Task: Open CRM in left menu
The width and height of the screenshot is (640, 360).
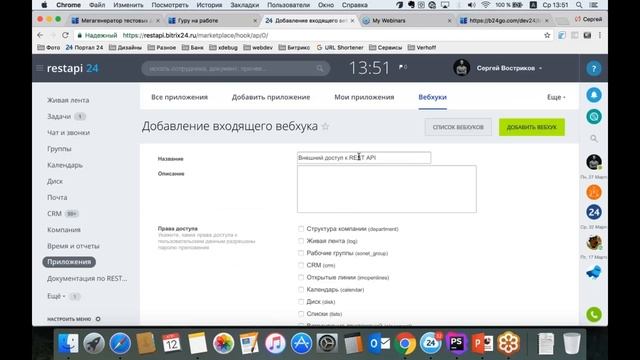Action: (54, 213)
